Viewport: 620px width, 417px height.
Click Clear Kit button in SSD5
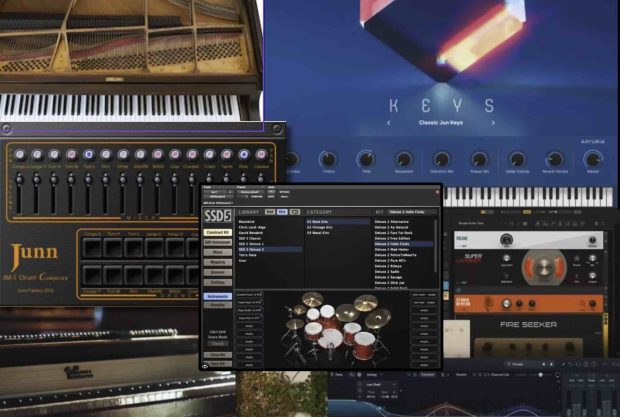pos(217,355)
